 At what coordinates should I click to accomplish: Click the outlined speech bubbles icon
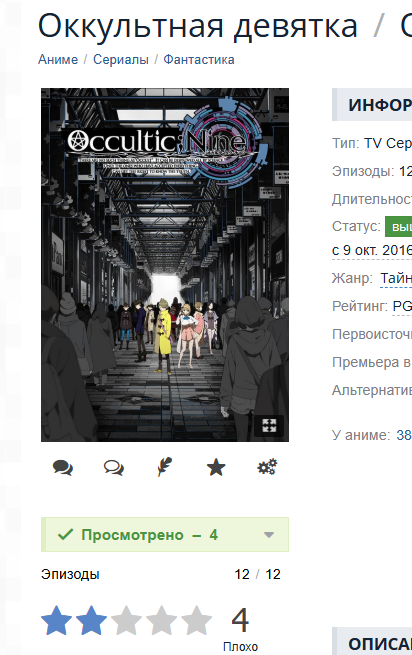[x=114, y=467]
